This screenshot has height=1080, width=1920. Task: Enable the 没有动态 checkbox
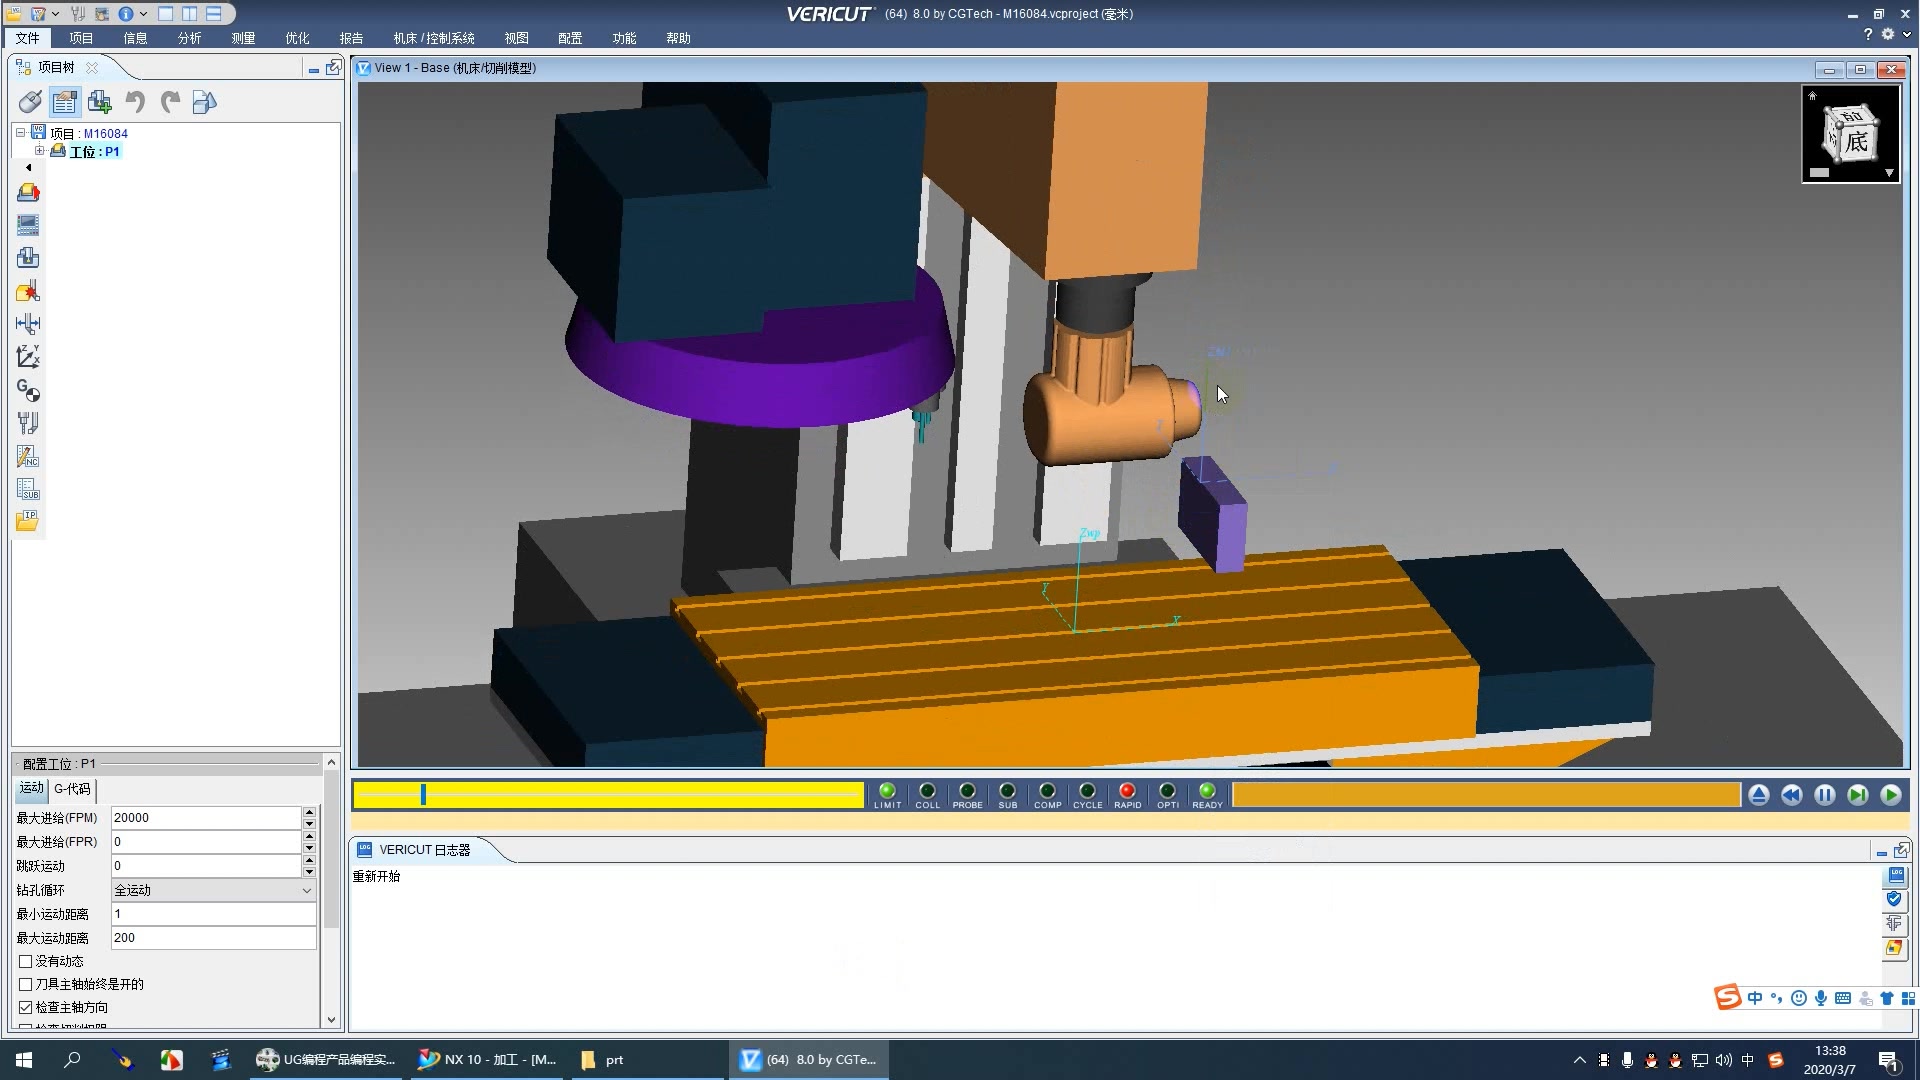[26, 961]
